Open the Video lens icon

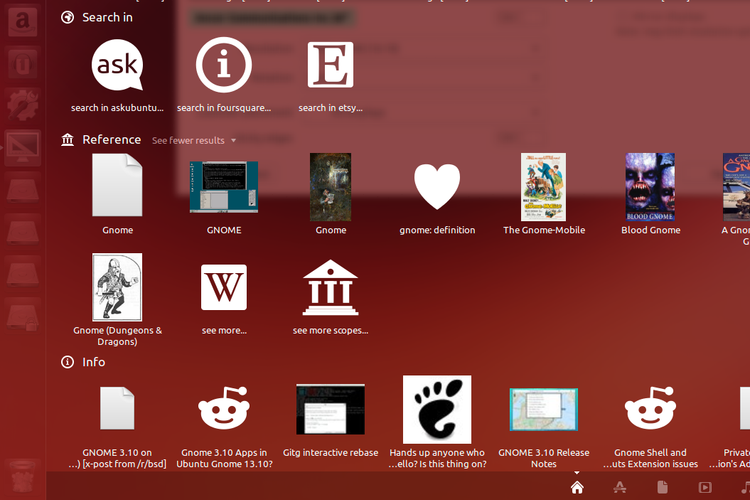tap(705, 487)
